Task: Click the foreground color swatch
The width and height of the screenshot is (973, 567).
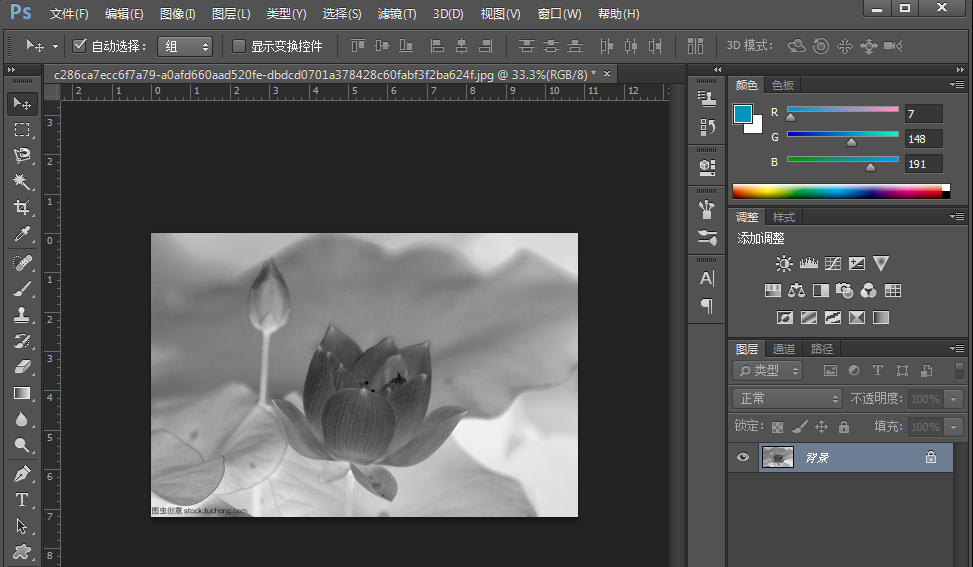Action: click(x=743, y=114)
